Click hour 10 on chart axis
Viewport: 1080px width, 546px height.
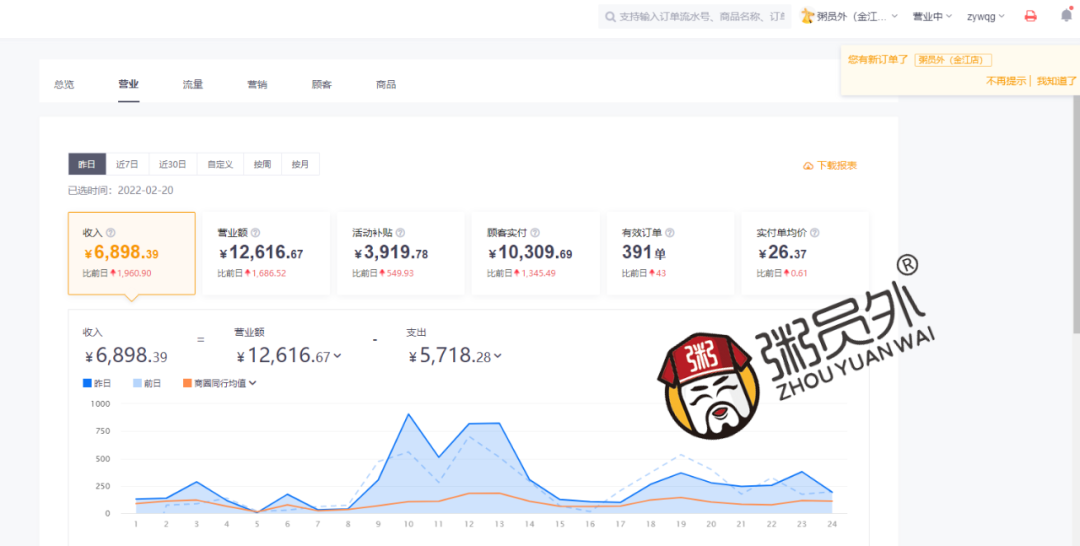(x=408, y=524)
